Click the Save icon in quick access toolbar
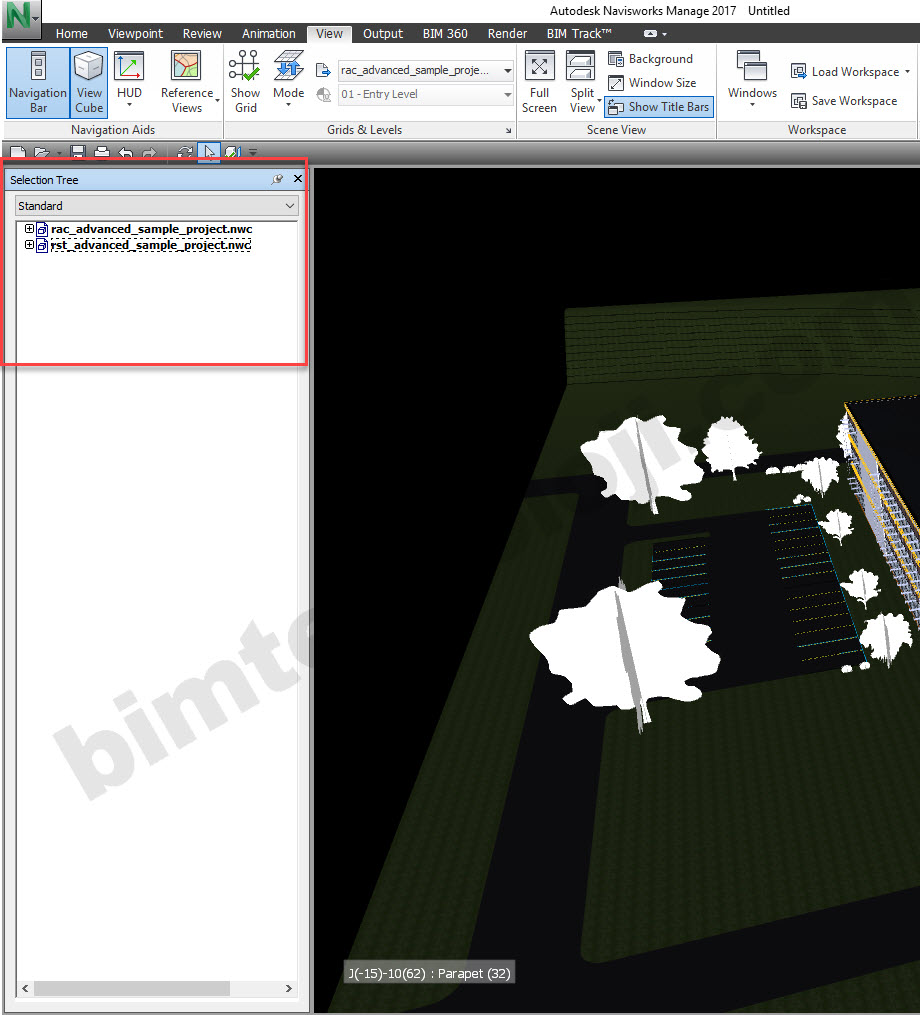Image resolution: width=920 pixels, height=1015 pixels. coord(77,153)
